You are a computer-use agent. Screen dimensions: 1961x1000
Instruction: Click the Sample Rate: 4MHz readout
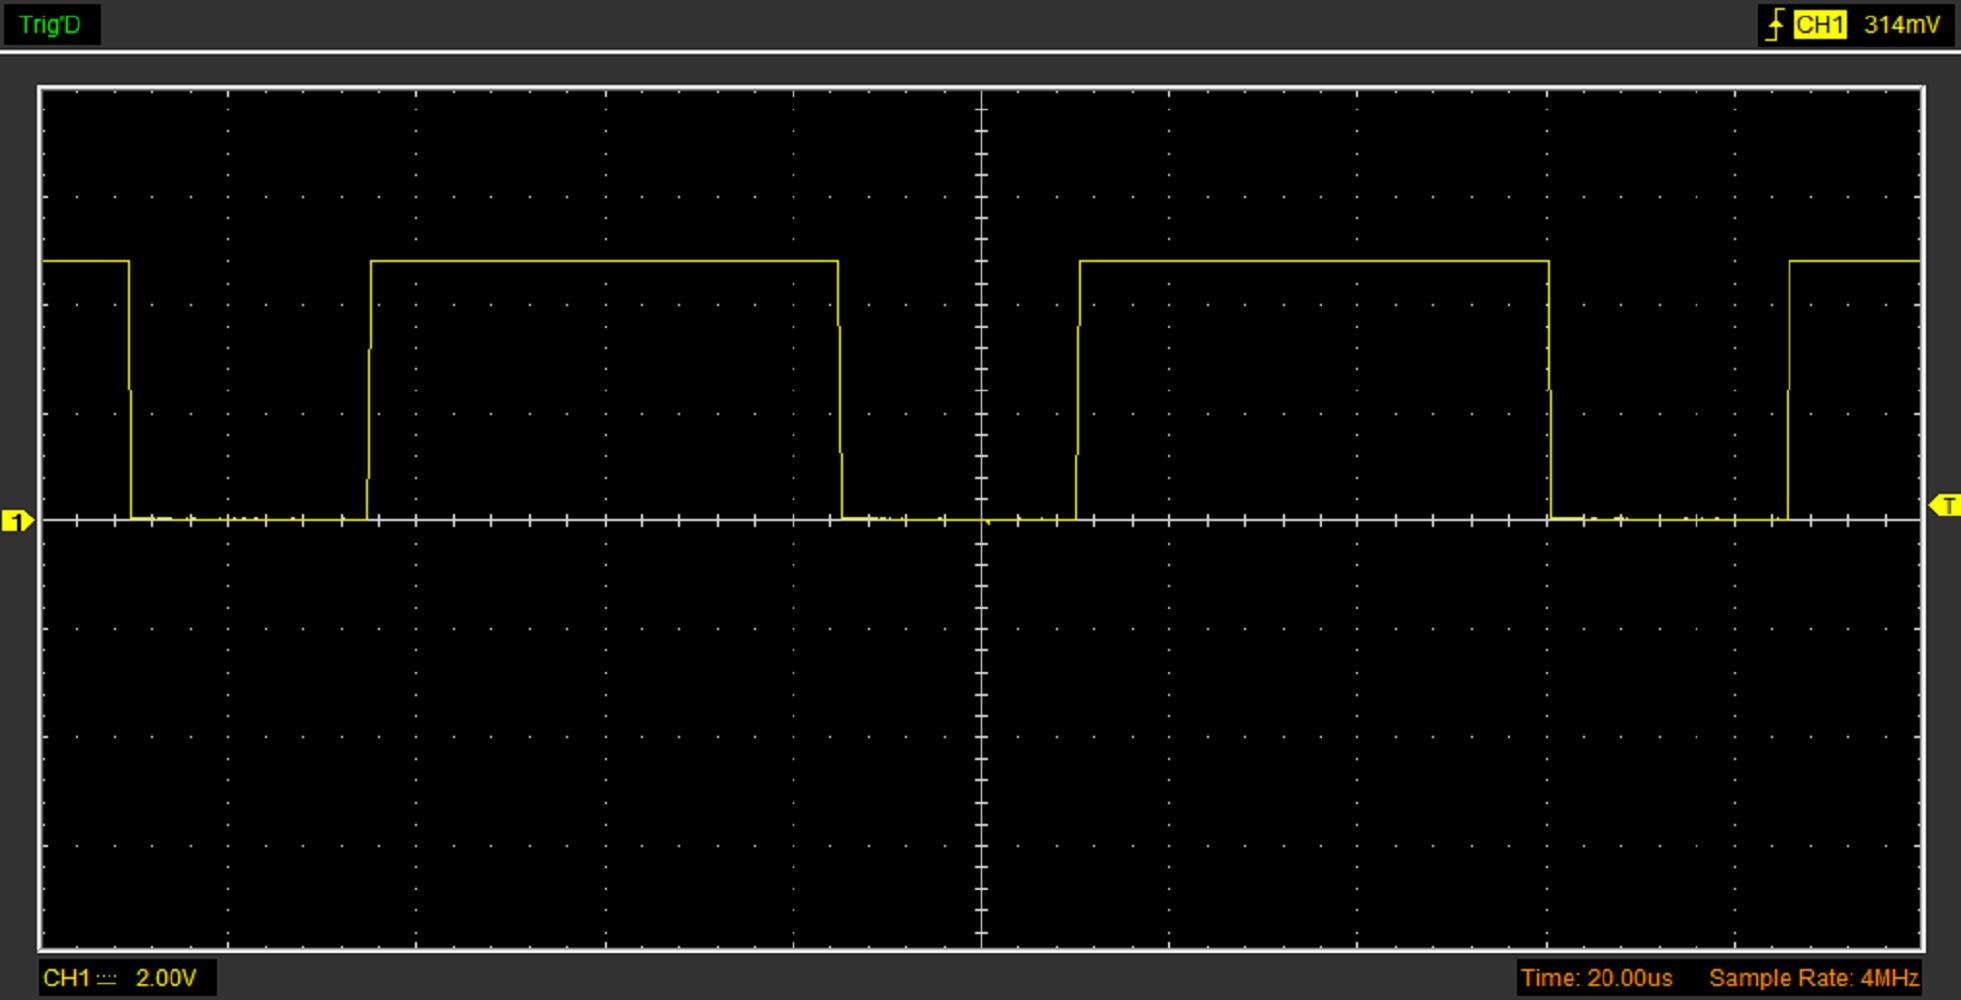(1813, 978)
